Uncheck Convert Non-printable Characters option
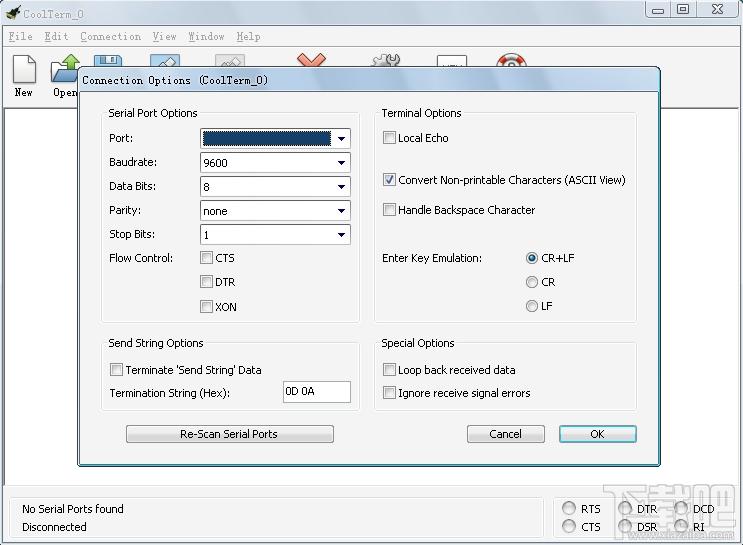The image size is (743, 545). tap(389, 180)
